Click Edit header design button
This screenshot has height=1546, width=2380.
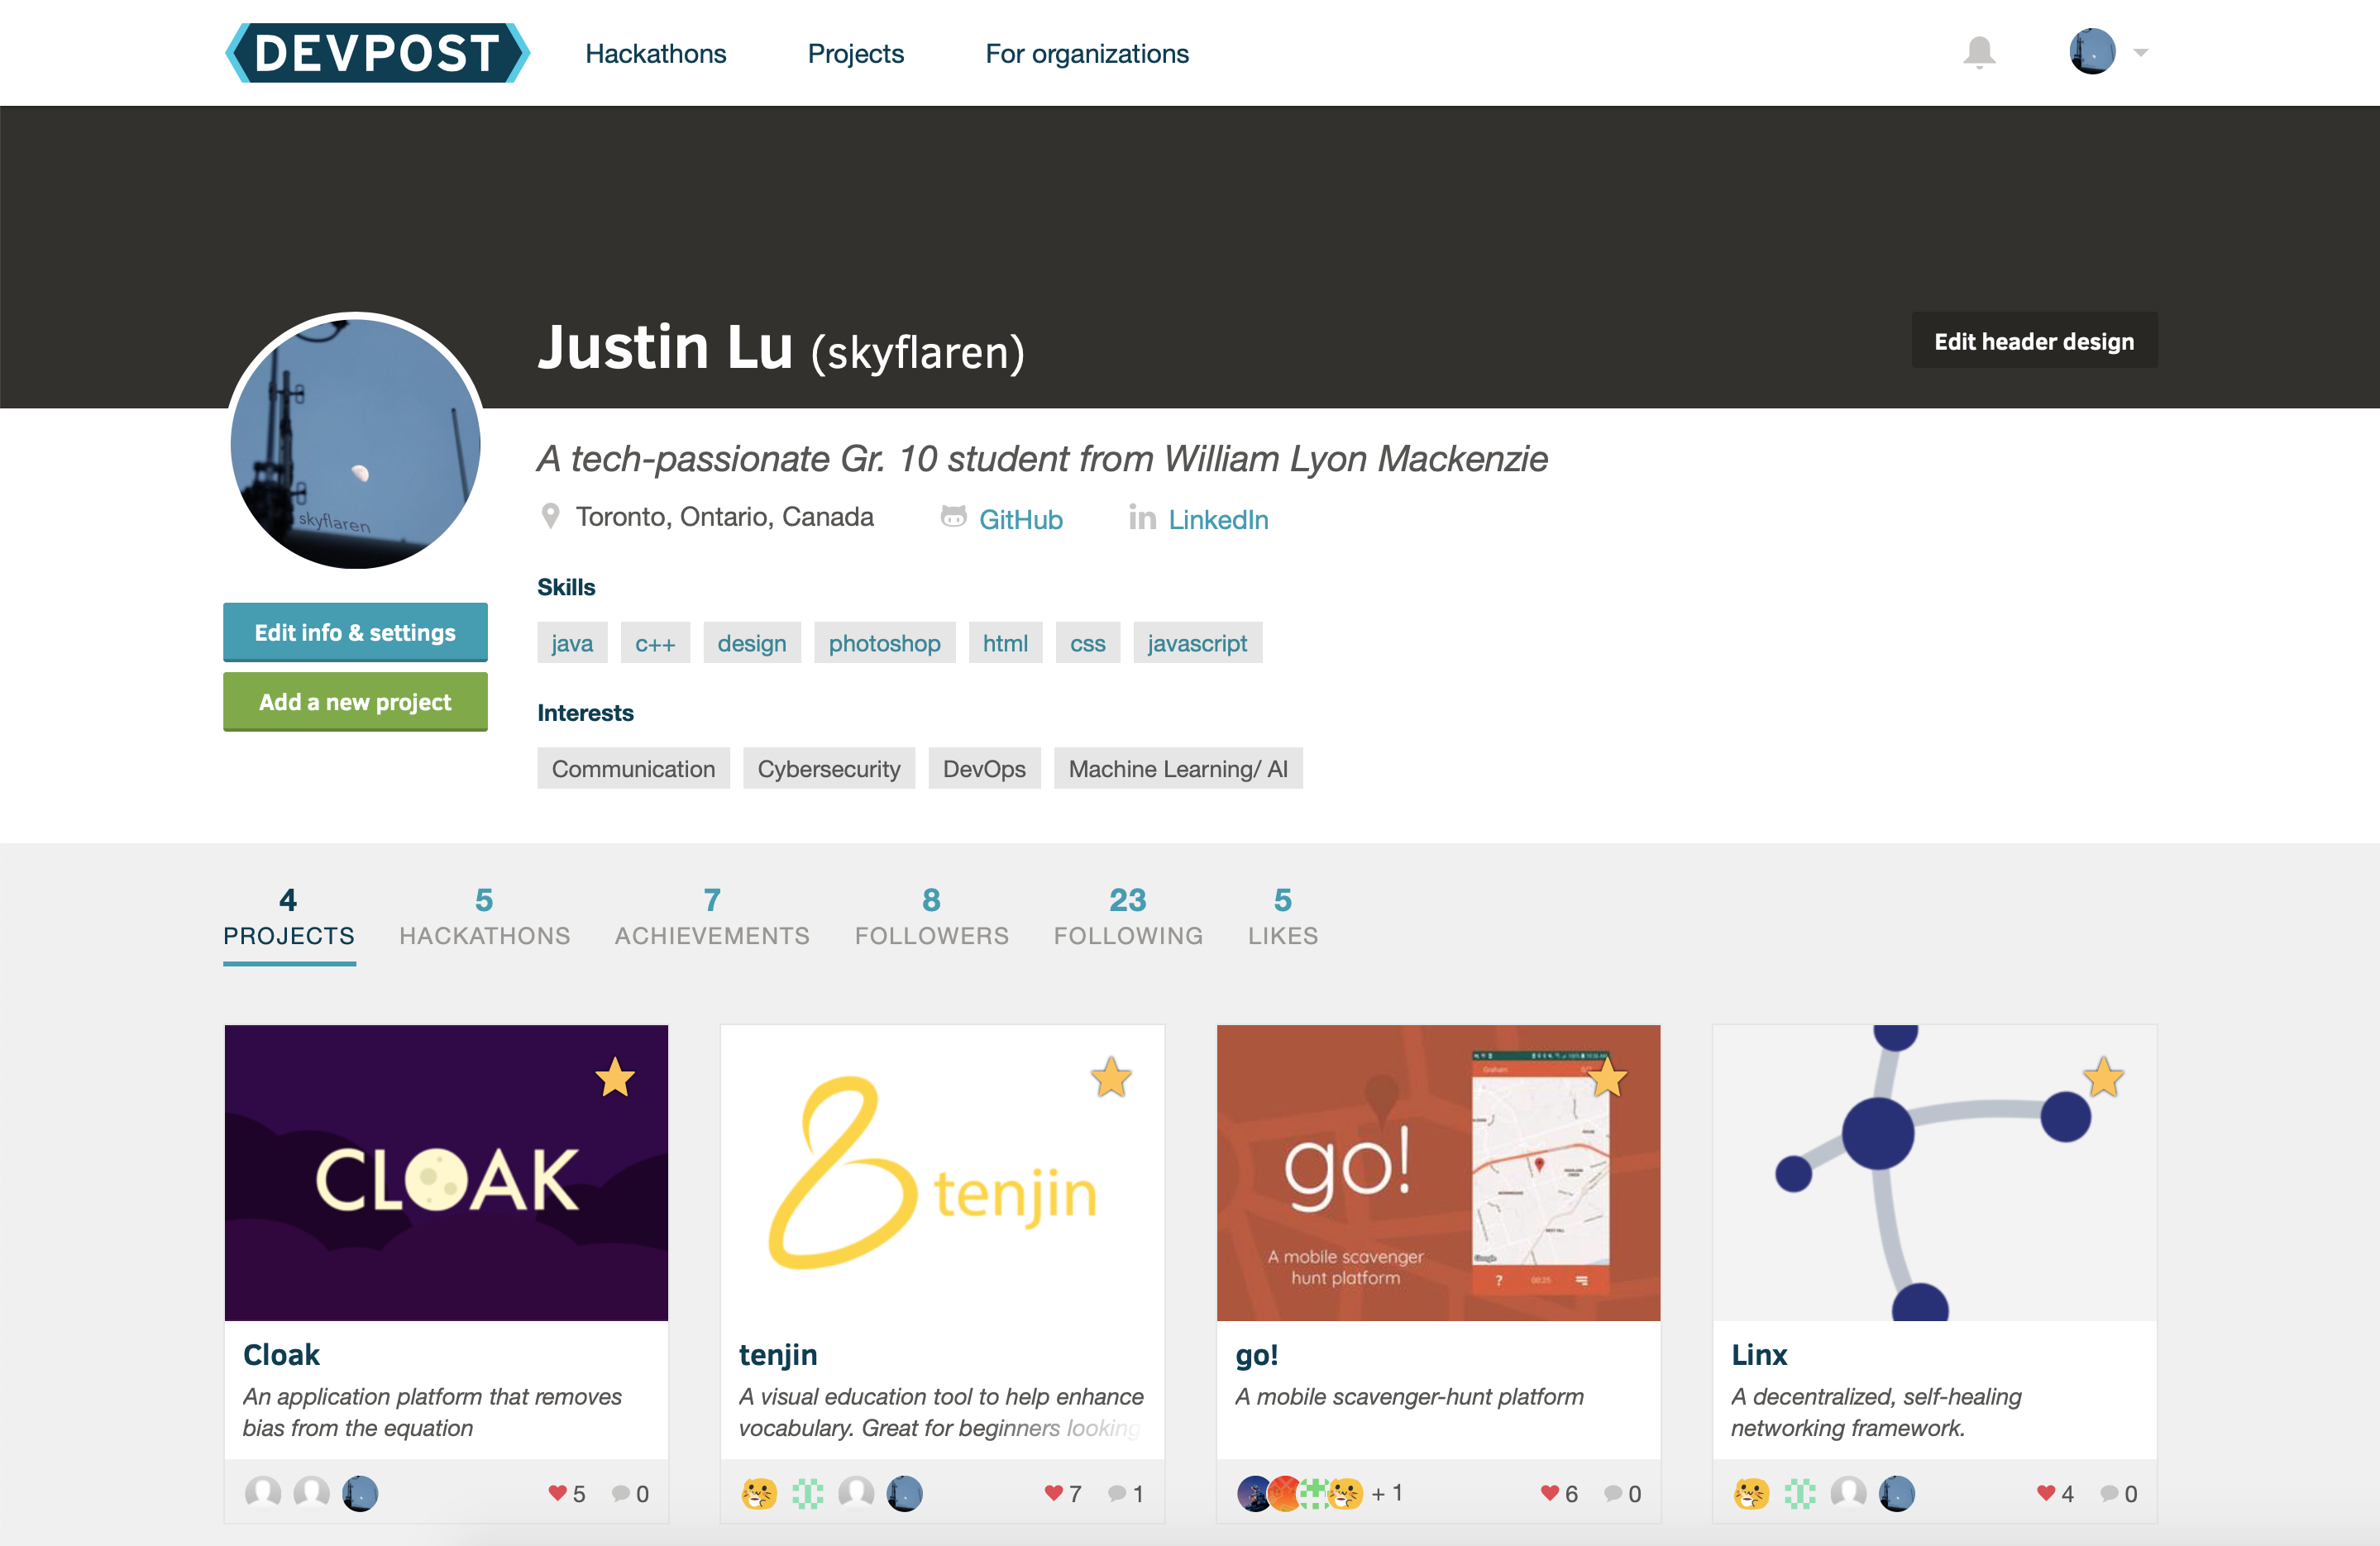(x=2033, y=341)
